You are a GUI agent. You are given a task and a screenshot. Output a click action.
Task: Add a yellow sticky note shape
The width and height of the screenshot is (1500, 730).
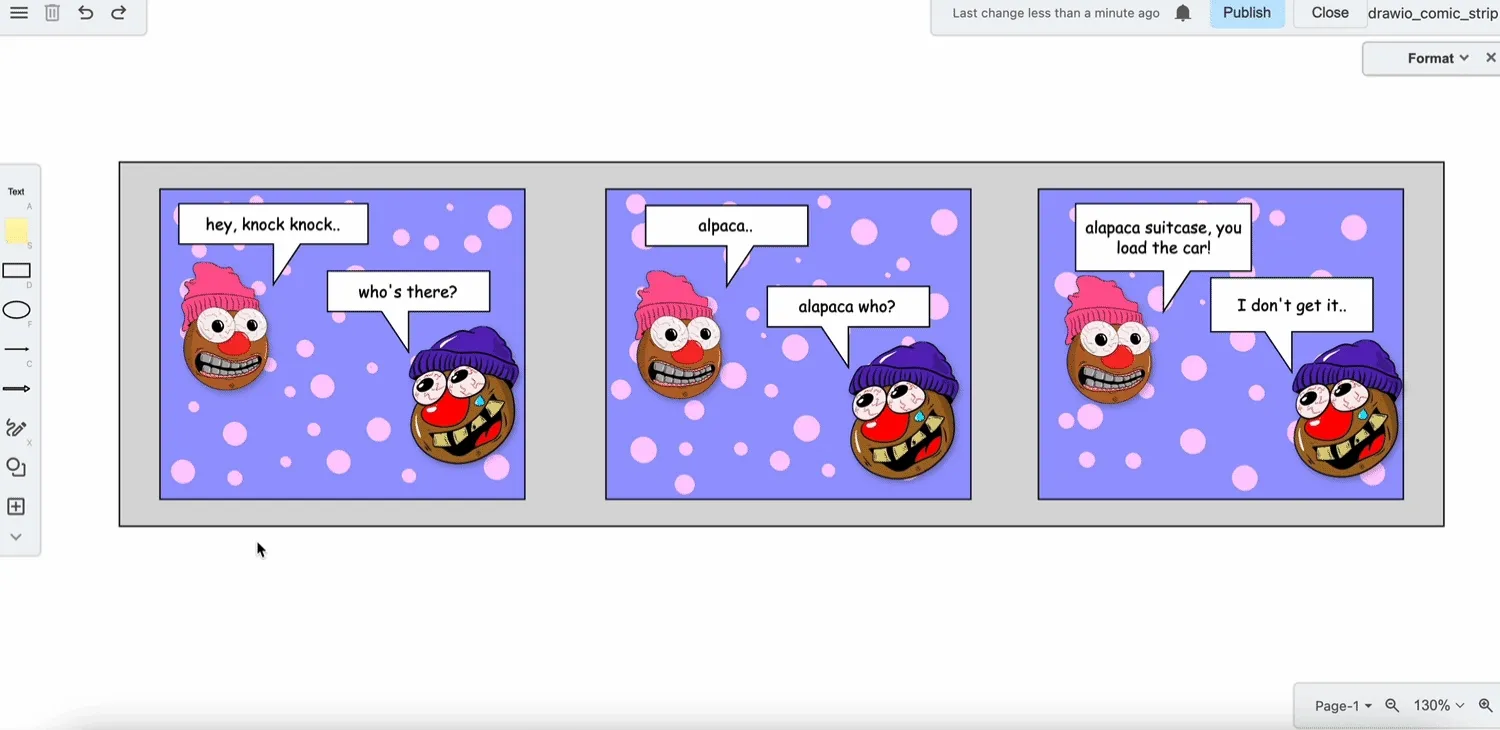click(x=17, y=231)
